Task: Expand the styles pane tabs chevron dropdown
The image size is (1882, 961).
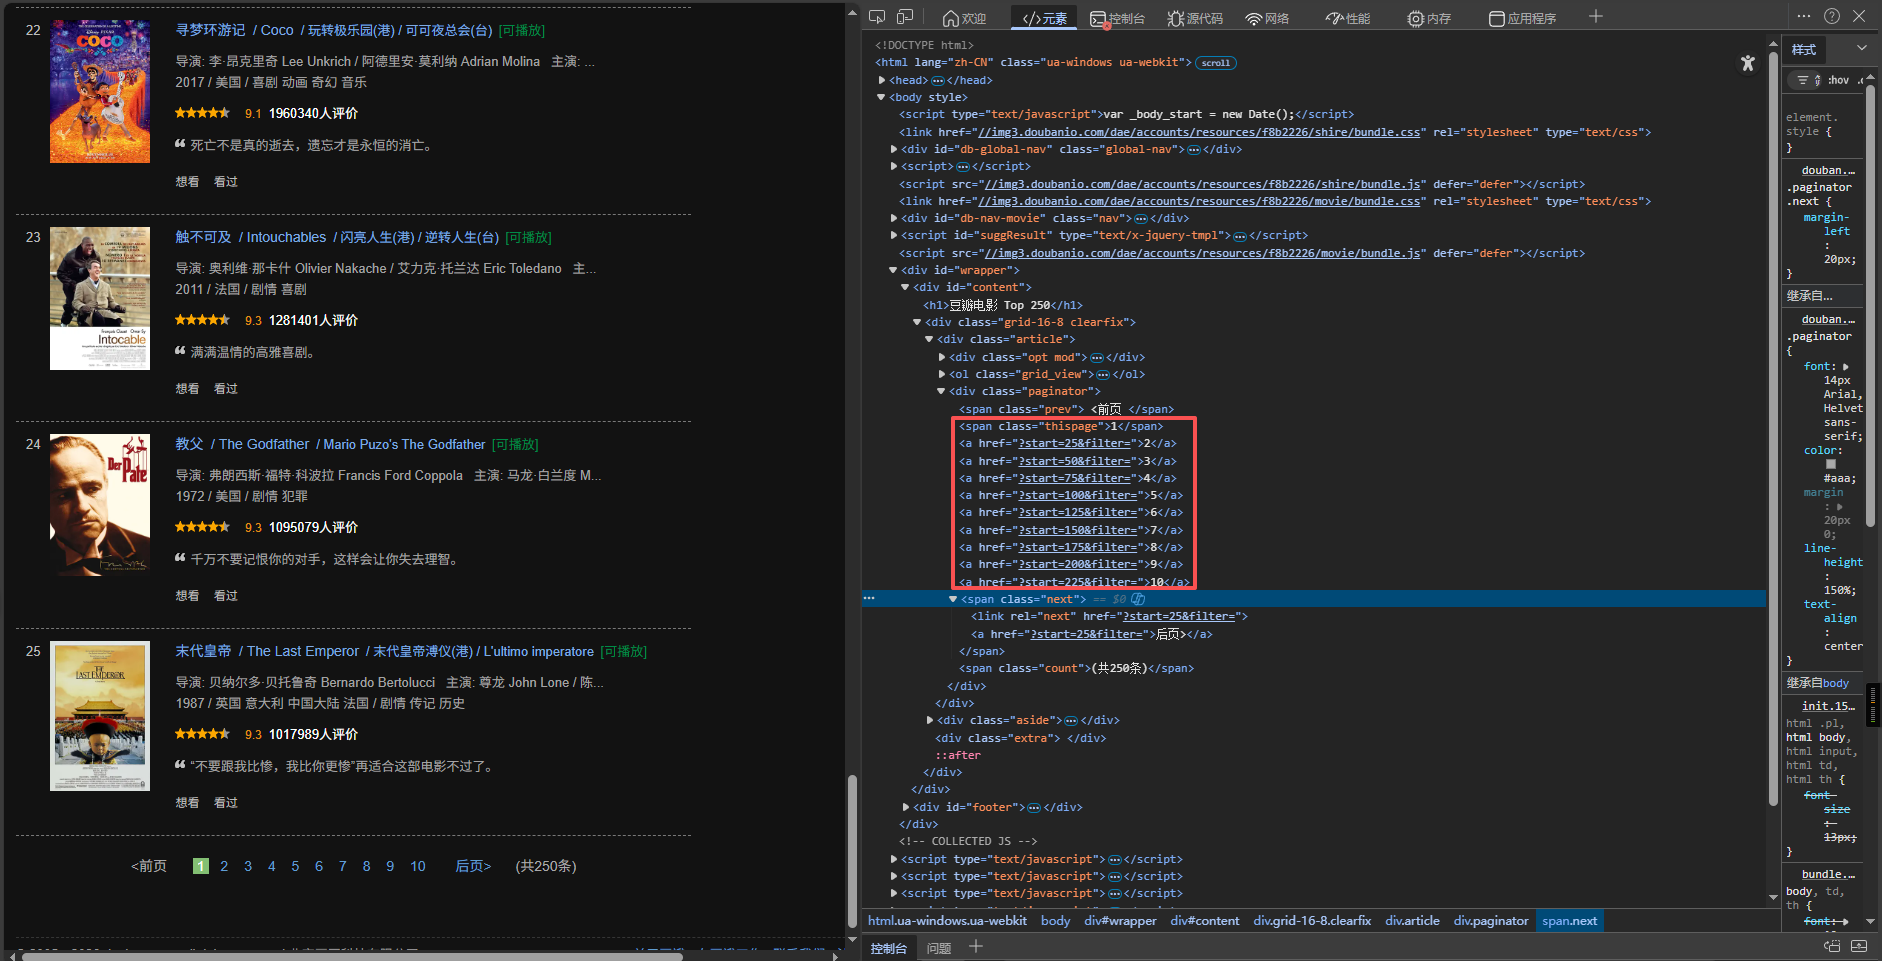Action: click(x=1861, y=48)
